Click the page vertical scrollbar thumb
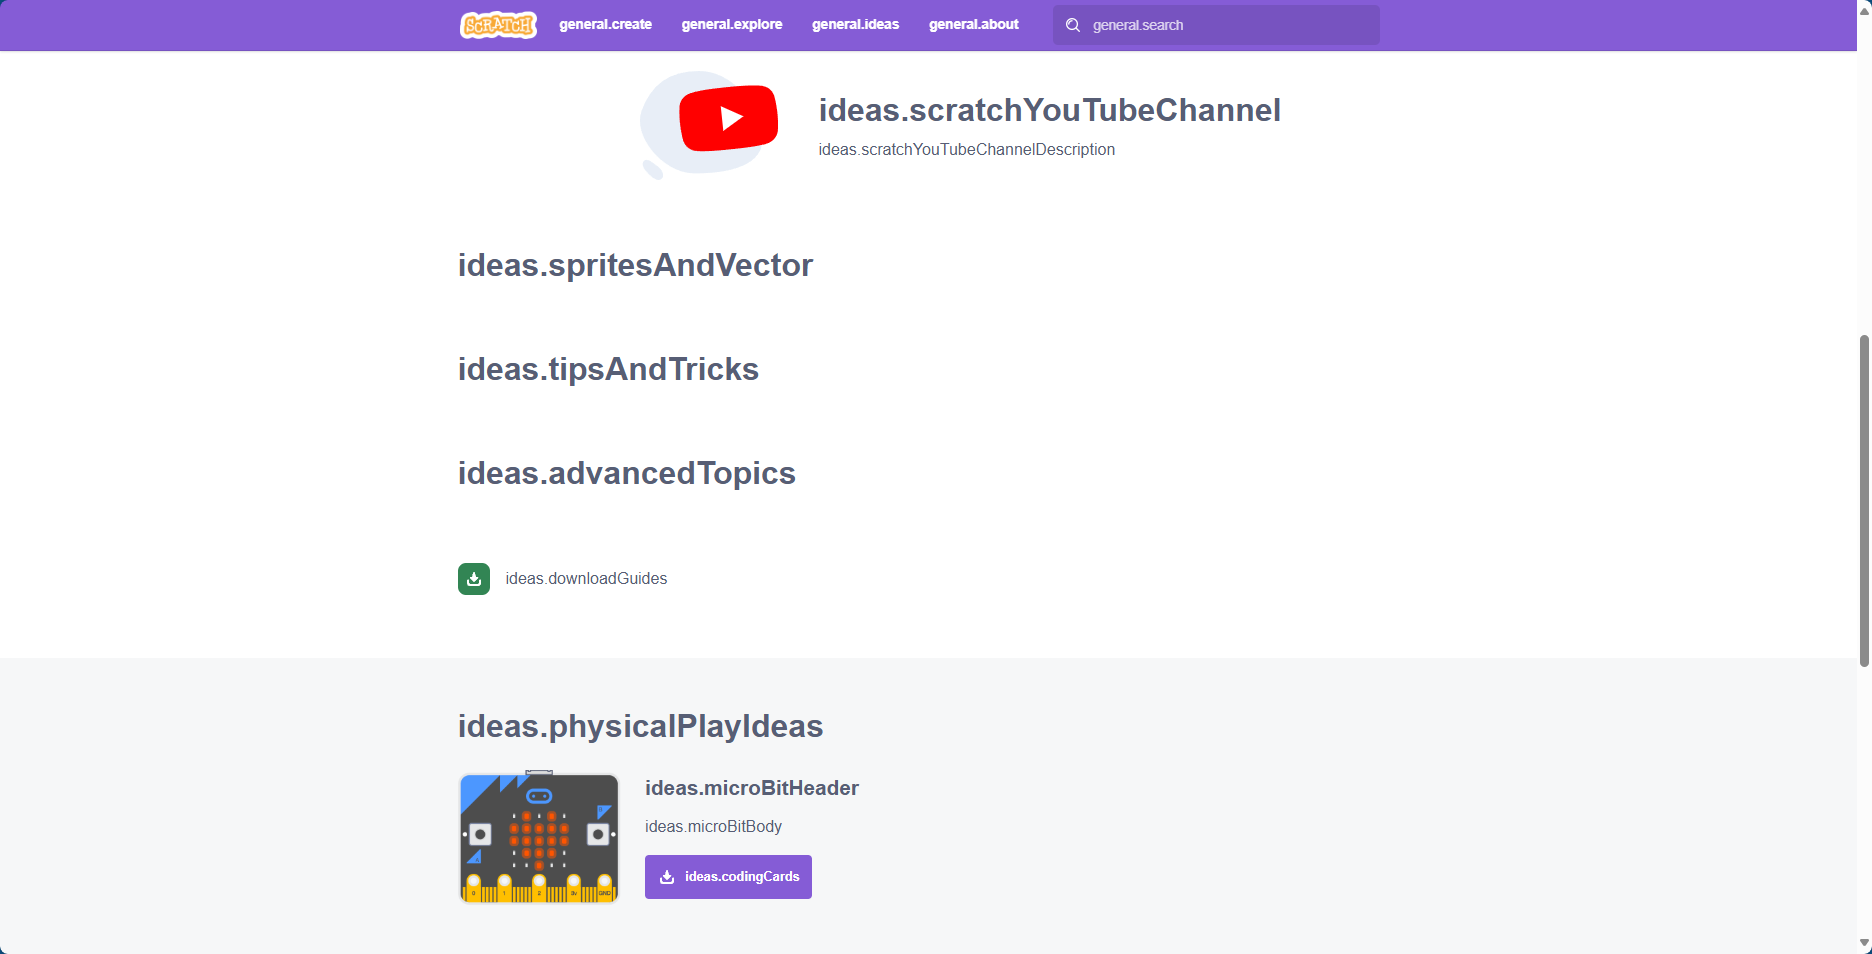The image size is (1872, 954). click(x=1864, y=500)
